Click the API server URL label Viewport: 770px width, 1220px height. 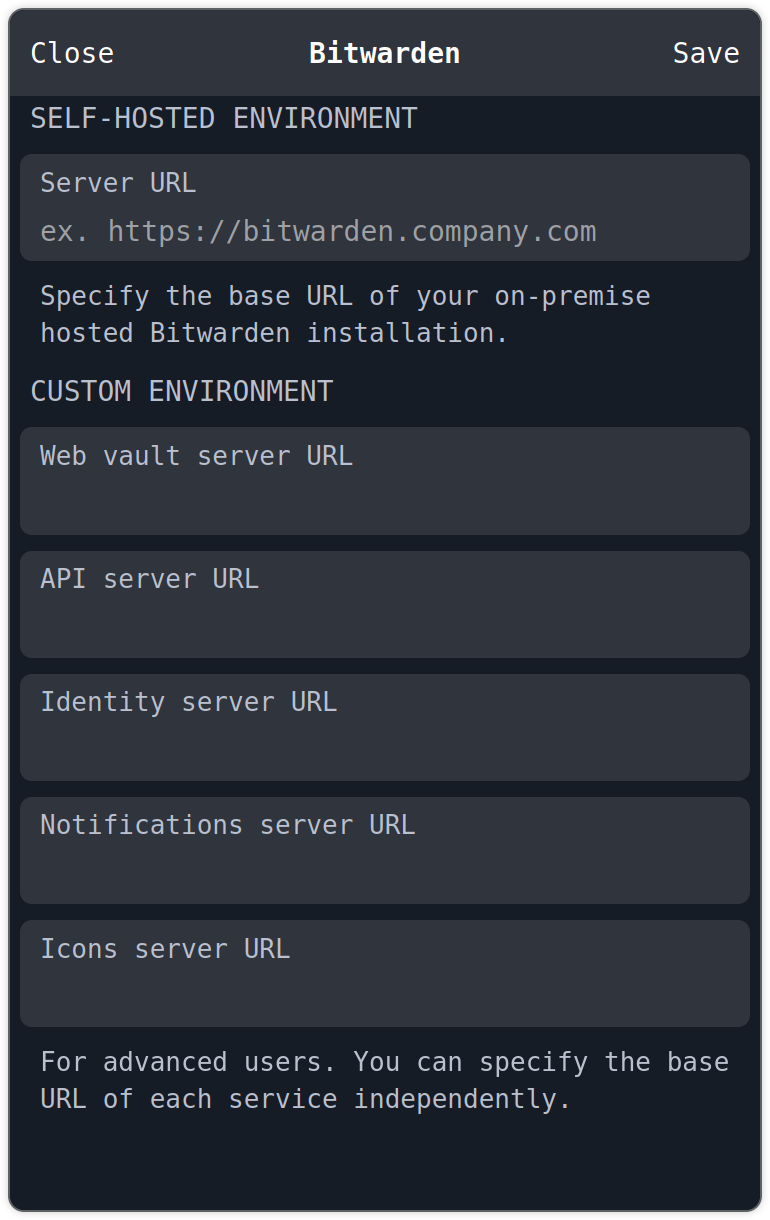(x=148, y=579)
